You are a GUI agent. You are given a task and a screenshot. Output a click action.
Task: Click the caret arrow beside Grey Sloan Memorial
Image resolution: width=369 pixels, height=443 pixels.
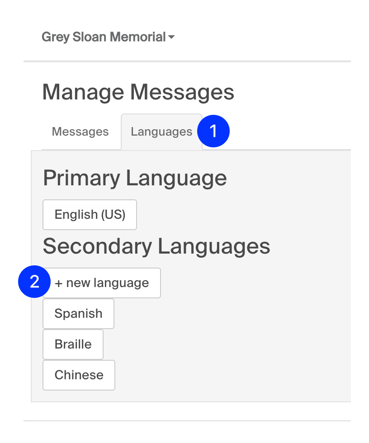tap(171, 37)
